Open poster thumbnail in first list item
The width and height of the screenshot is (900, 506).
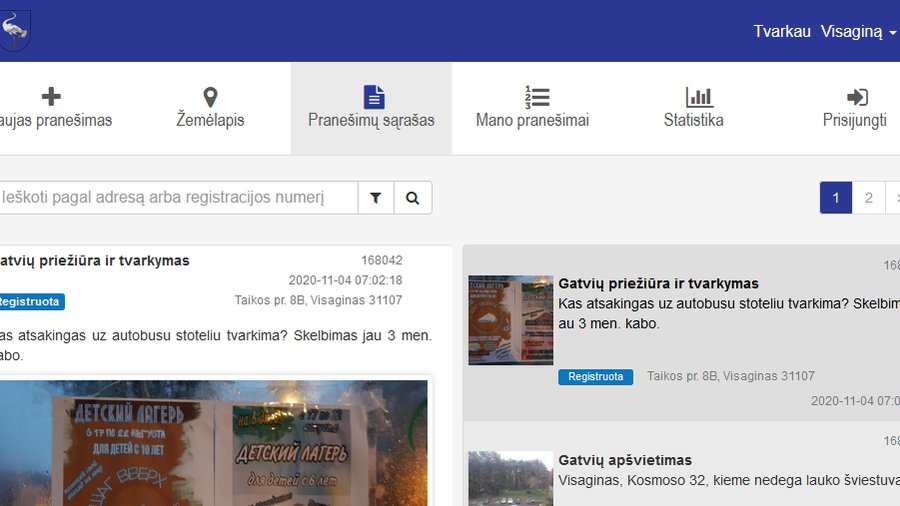point(510,320)
